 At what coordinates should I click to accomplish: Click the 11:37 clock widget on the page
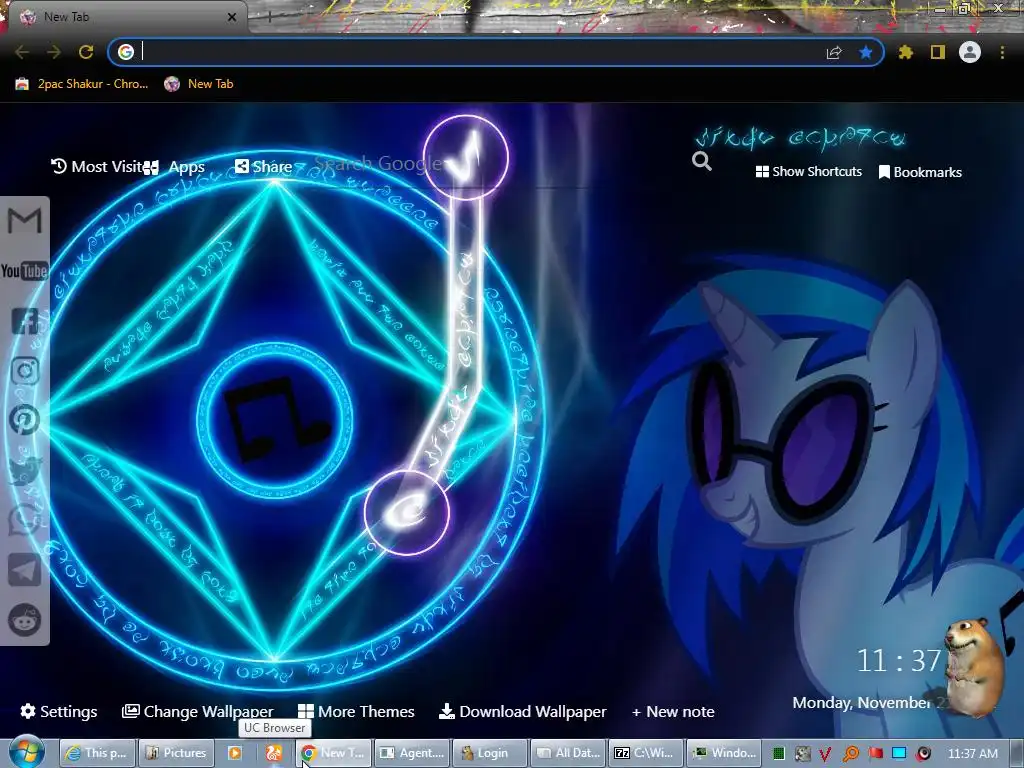[899, 661]
